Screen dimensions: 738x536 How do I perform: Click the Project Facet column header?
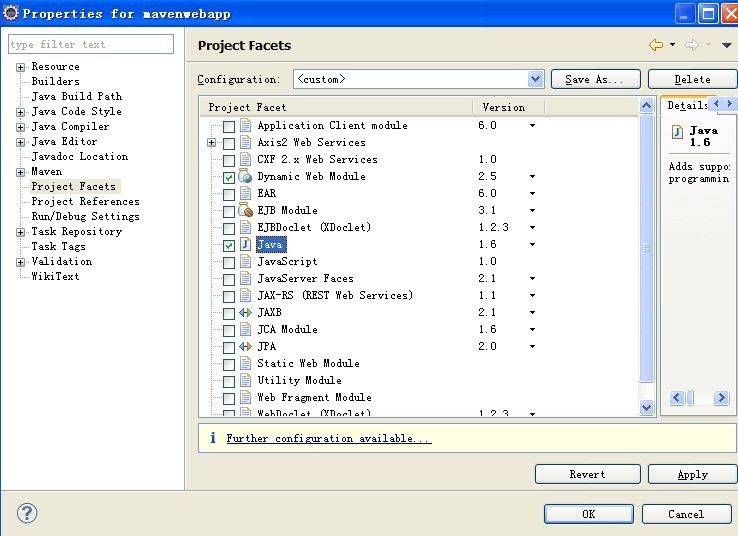point(336,107)
